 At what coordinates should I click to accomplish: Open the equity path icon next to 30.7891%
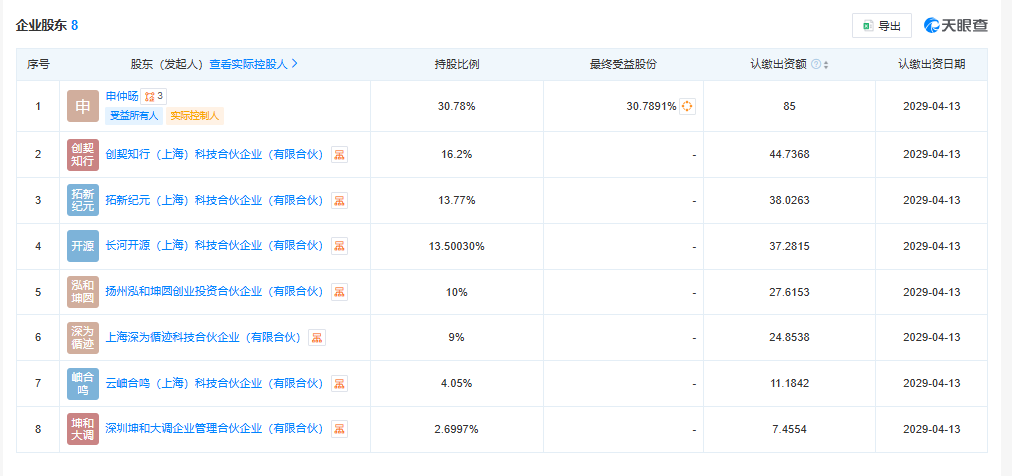(x=687, y=106)
